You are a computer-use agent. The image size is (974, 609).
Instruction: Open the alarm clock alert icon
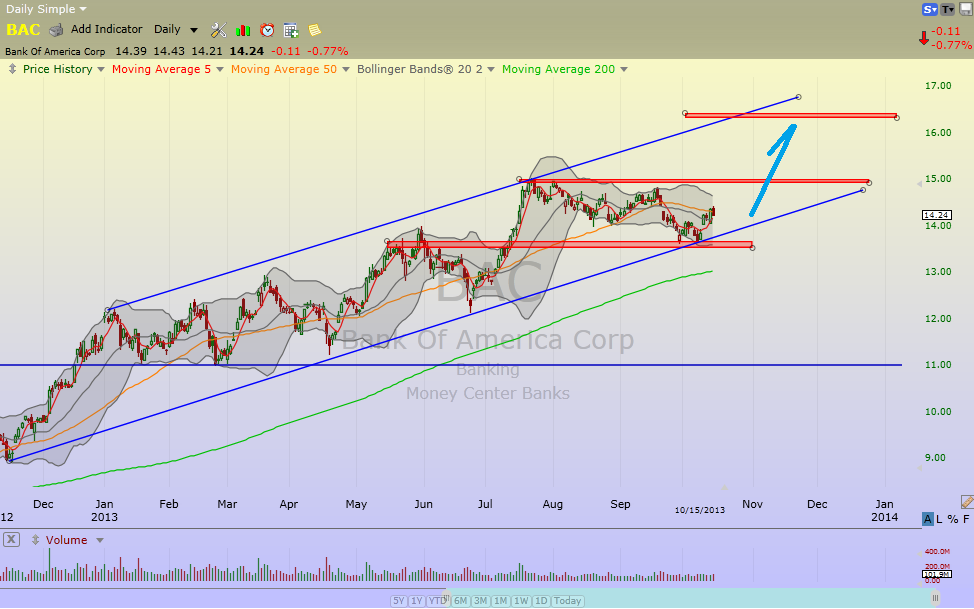pos(267,30)
